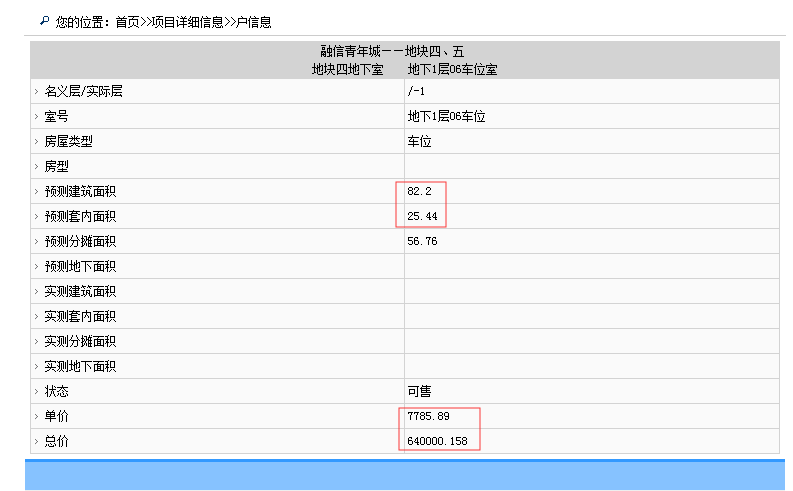The height and width of the screenshot is (491, 793).
Task: Click the arrow bullet before 单价
Action: coord(36,417)
